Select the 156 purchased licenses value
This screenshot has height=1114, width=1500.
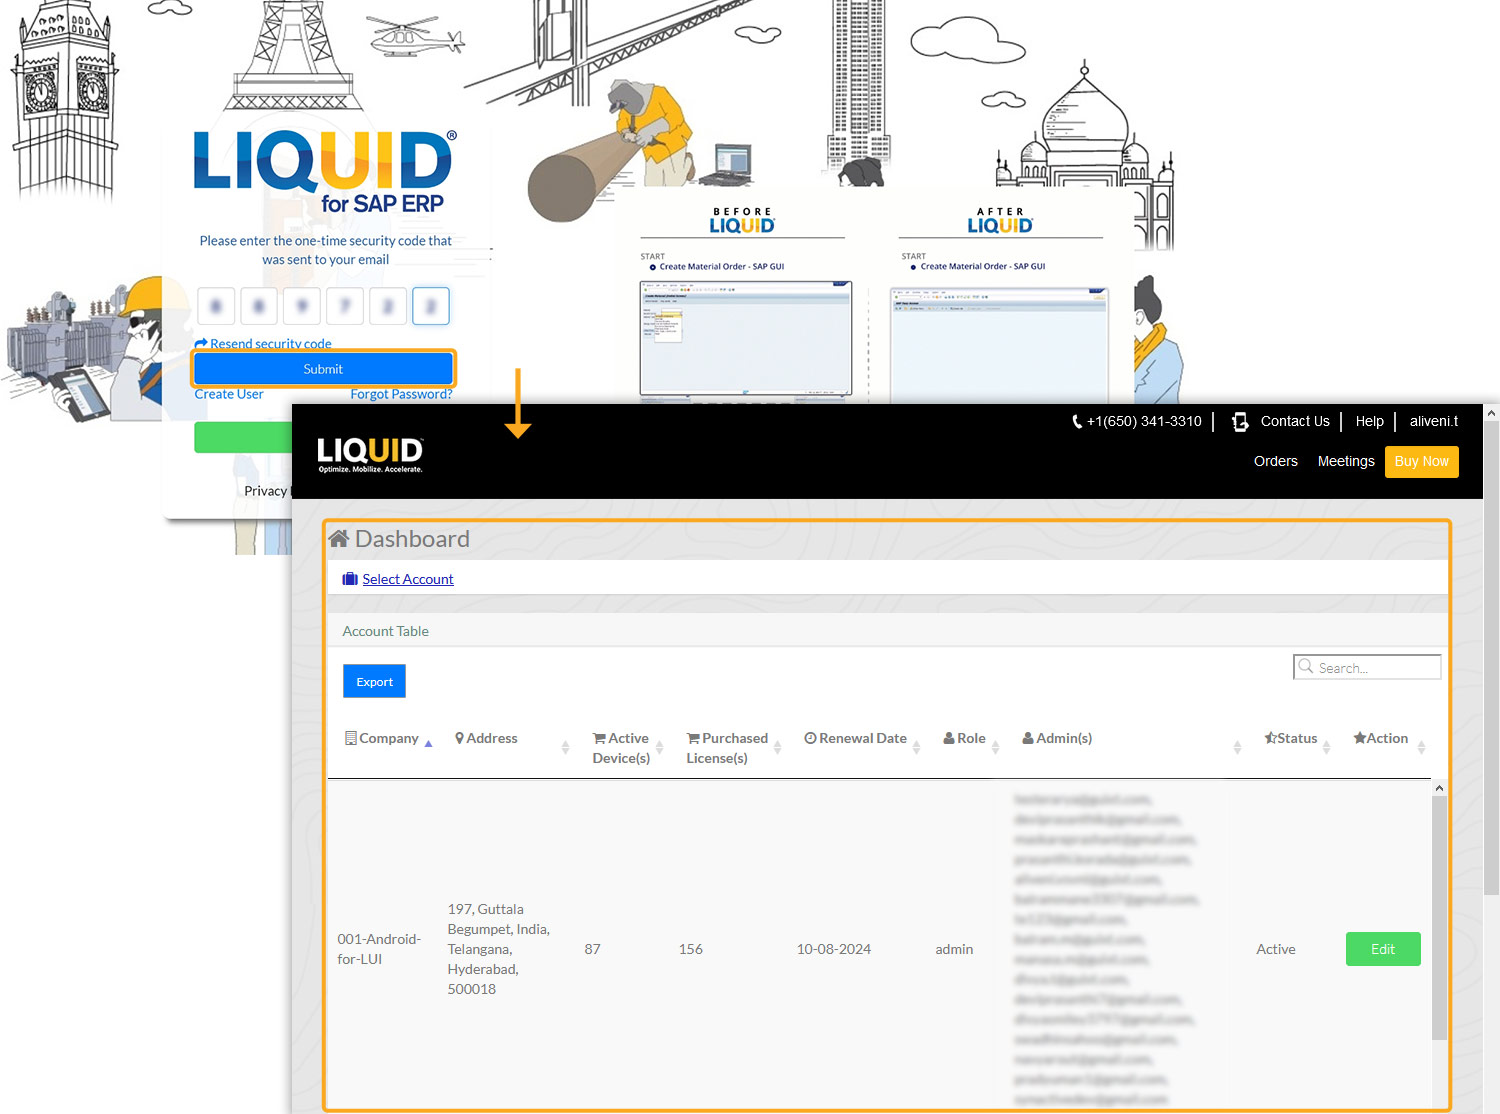[x=691, y=949]
